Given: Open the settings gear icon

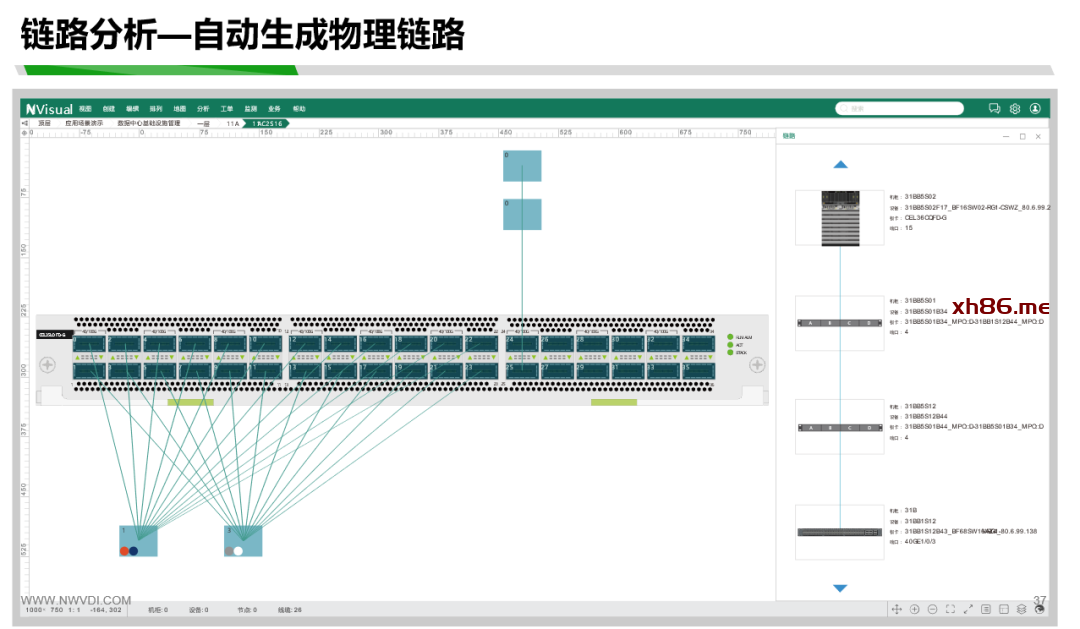Looking at the screenshot, I should click(1015, 108).
